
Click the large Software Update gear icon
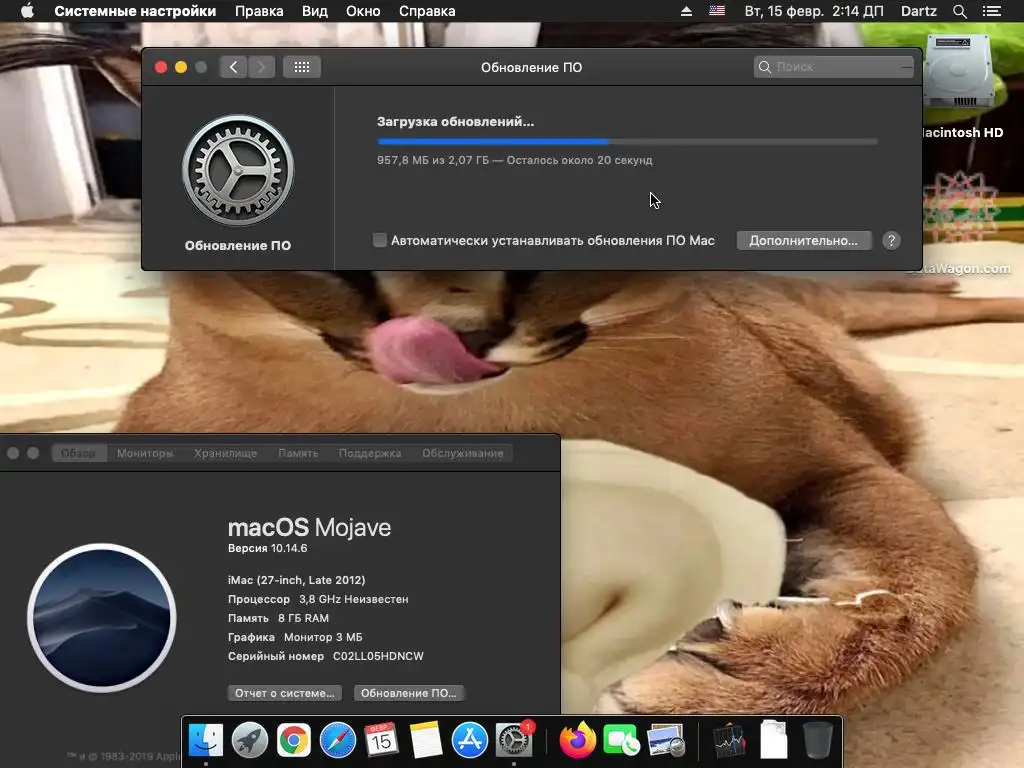click(x=238, y=170)
